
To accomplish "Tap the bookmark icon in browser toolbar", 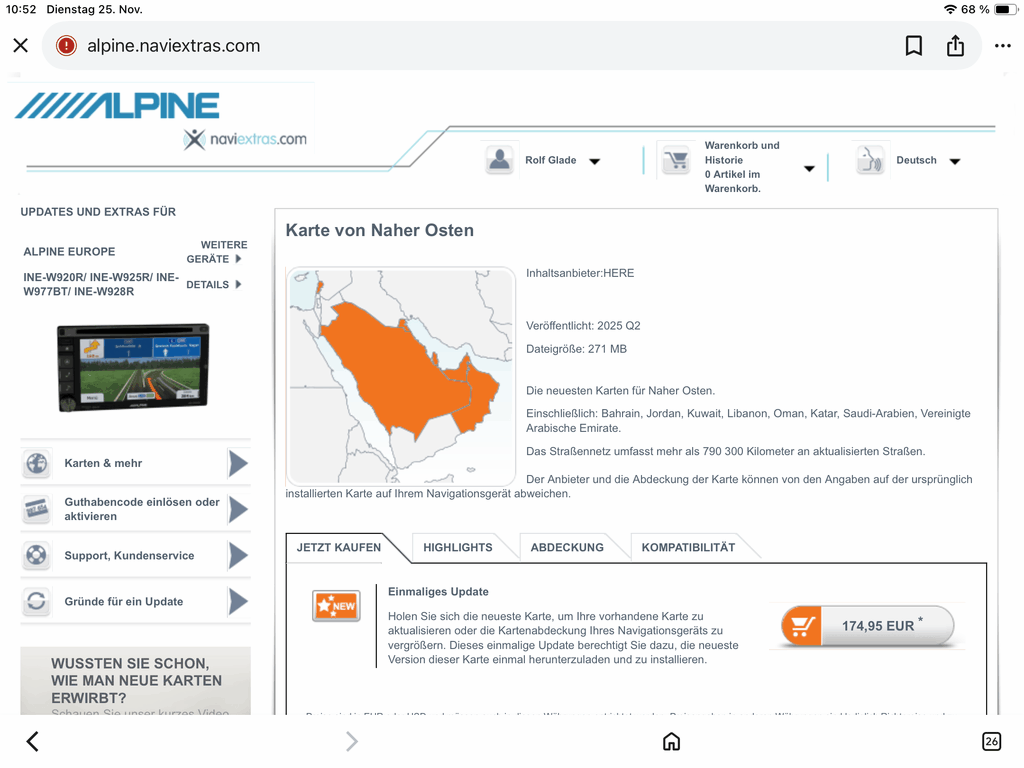I will [x=913, y=46].
